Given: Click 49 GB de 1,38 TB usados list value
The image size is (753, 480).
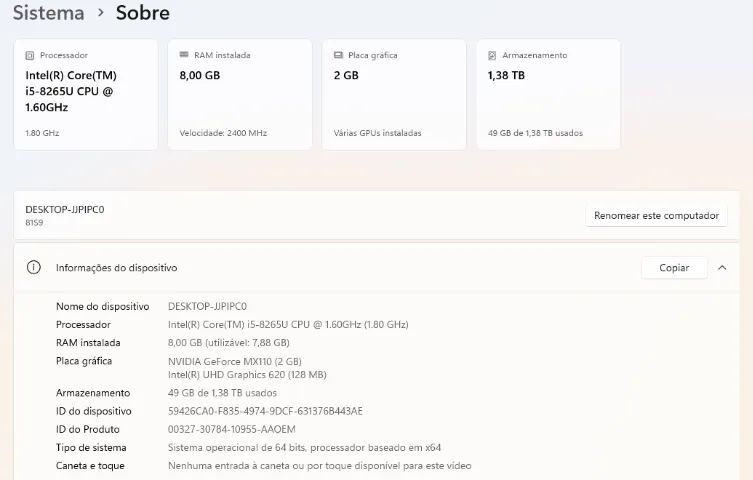Looking at the screenshot, I should click(x=222, y=393).
